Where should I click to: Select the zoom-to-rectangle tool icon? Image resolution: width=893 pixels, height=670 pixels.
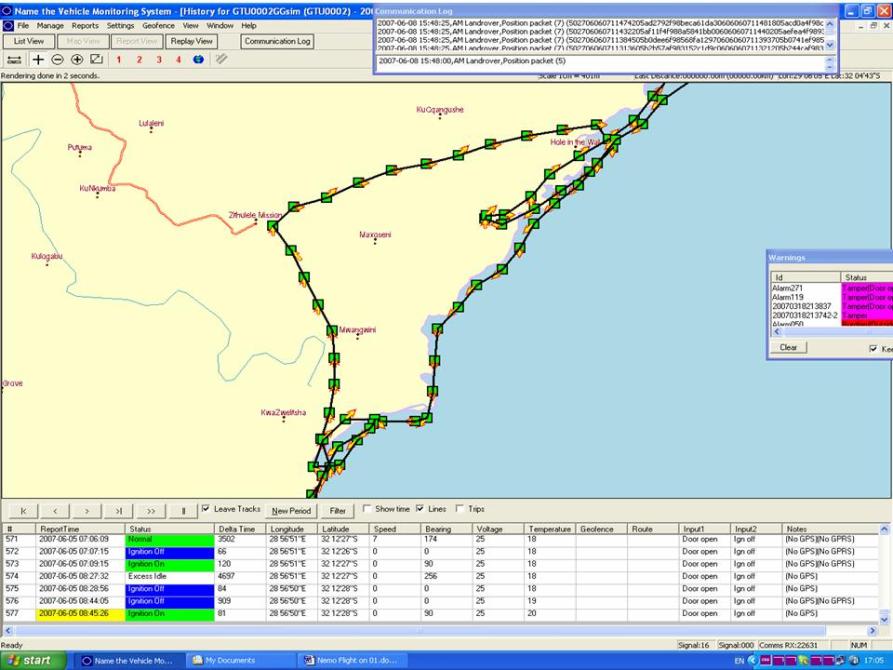coord(96,60)
